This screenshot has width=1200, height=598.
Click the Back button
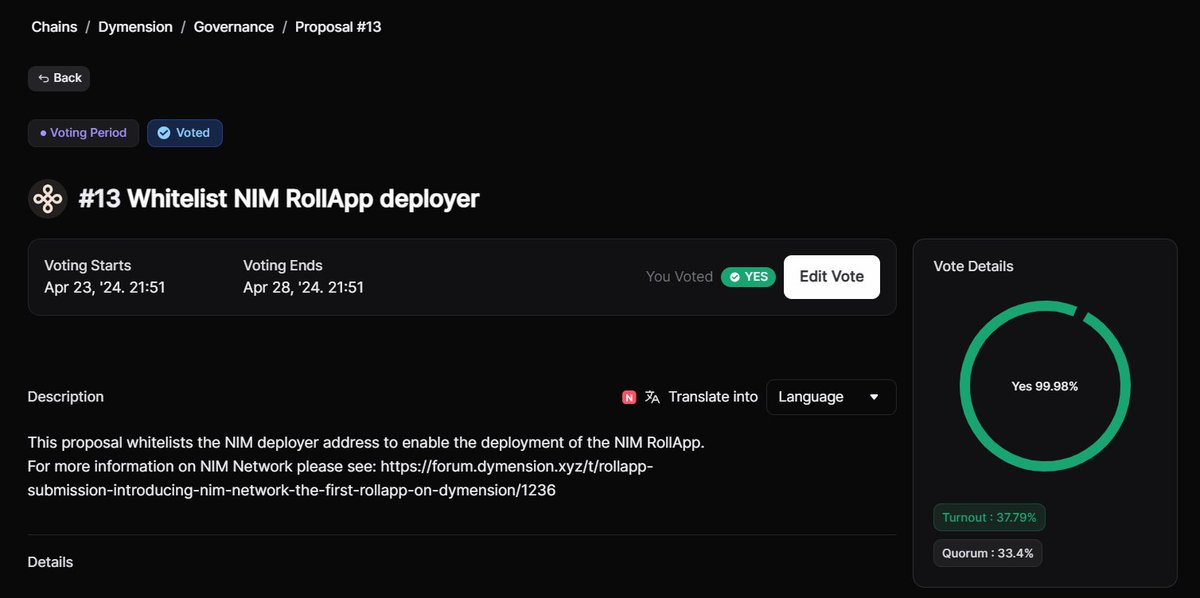(x=59, y=78)
